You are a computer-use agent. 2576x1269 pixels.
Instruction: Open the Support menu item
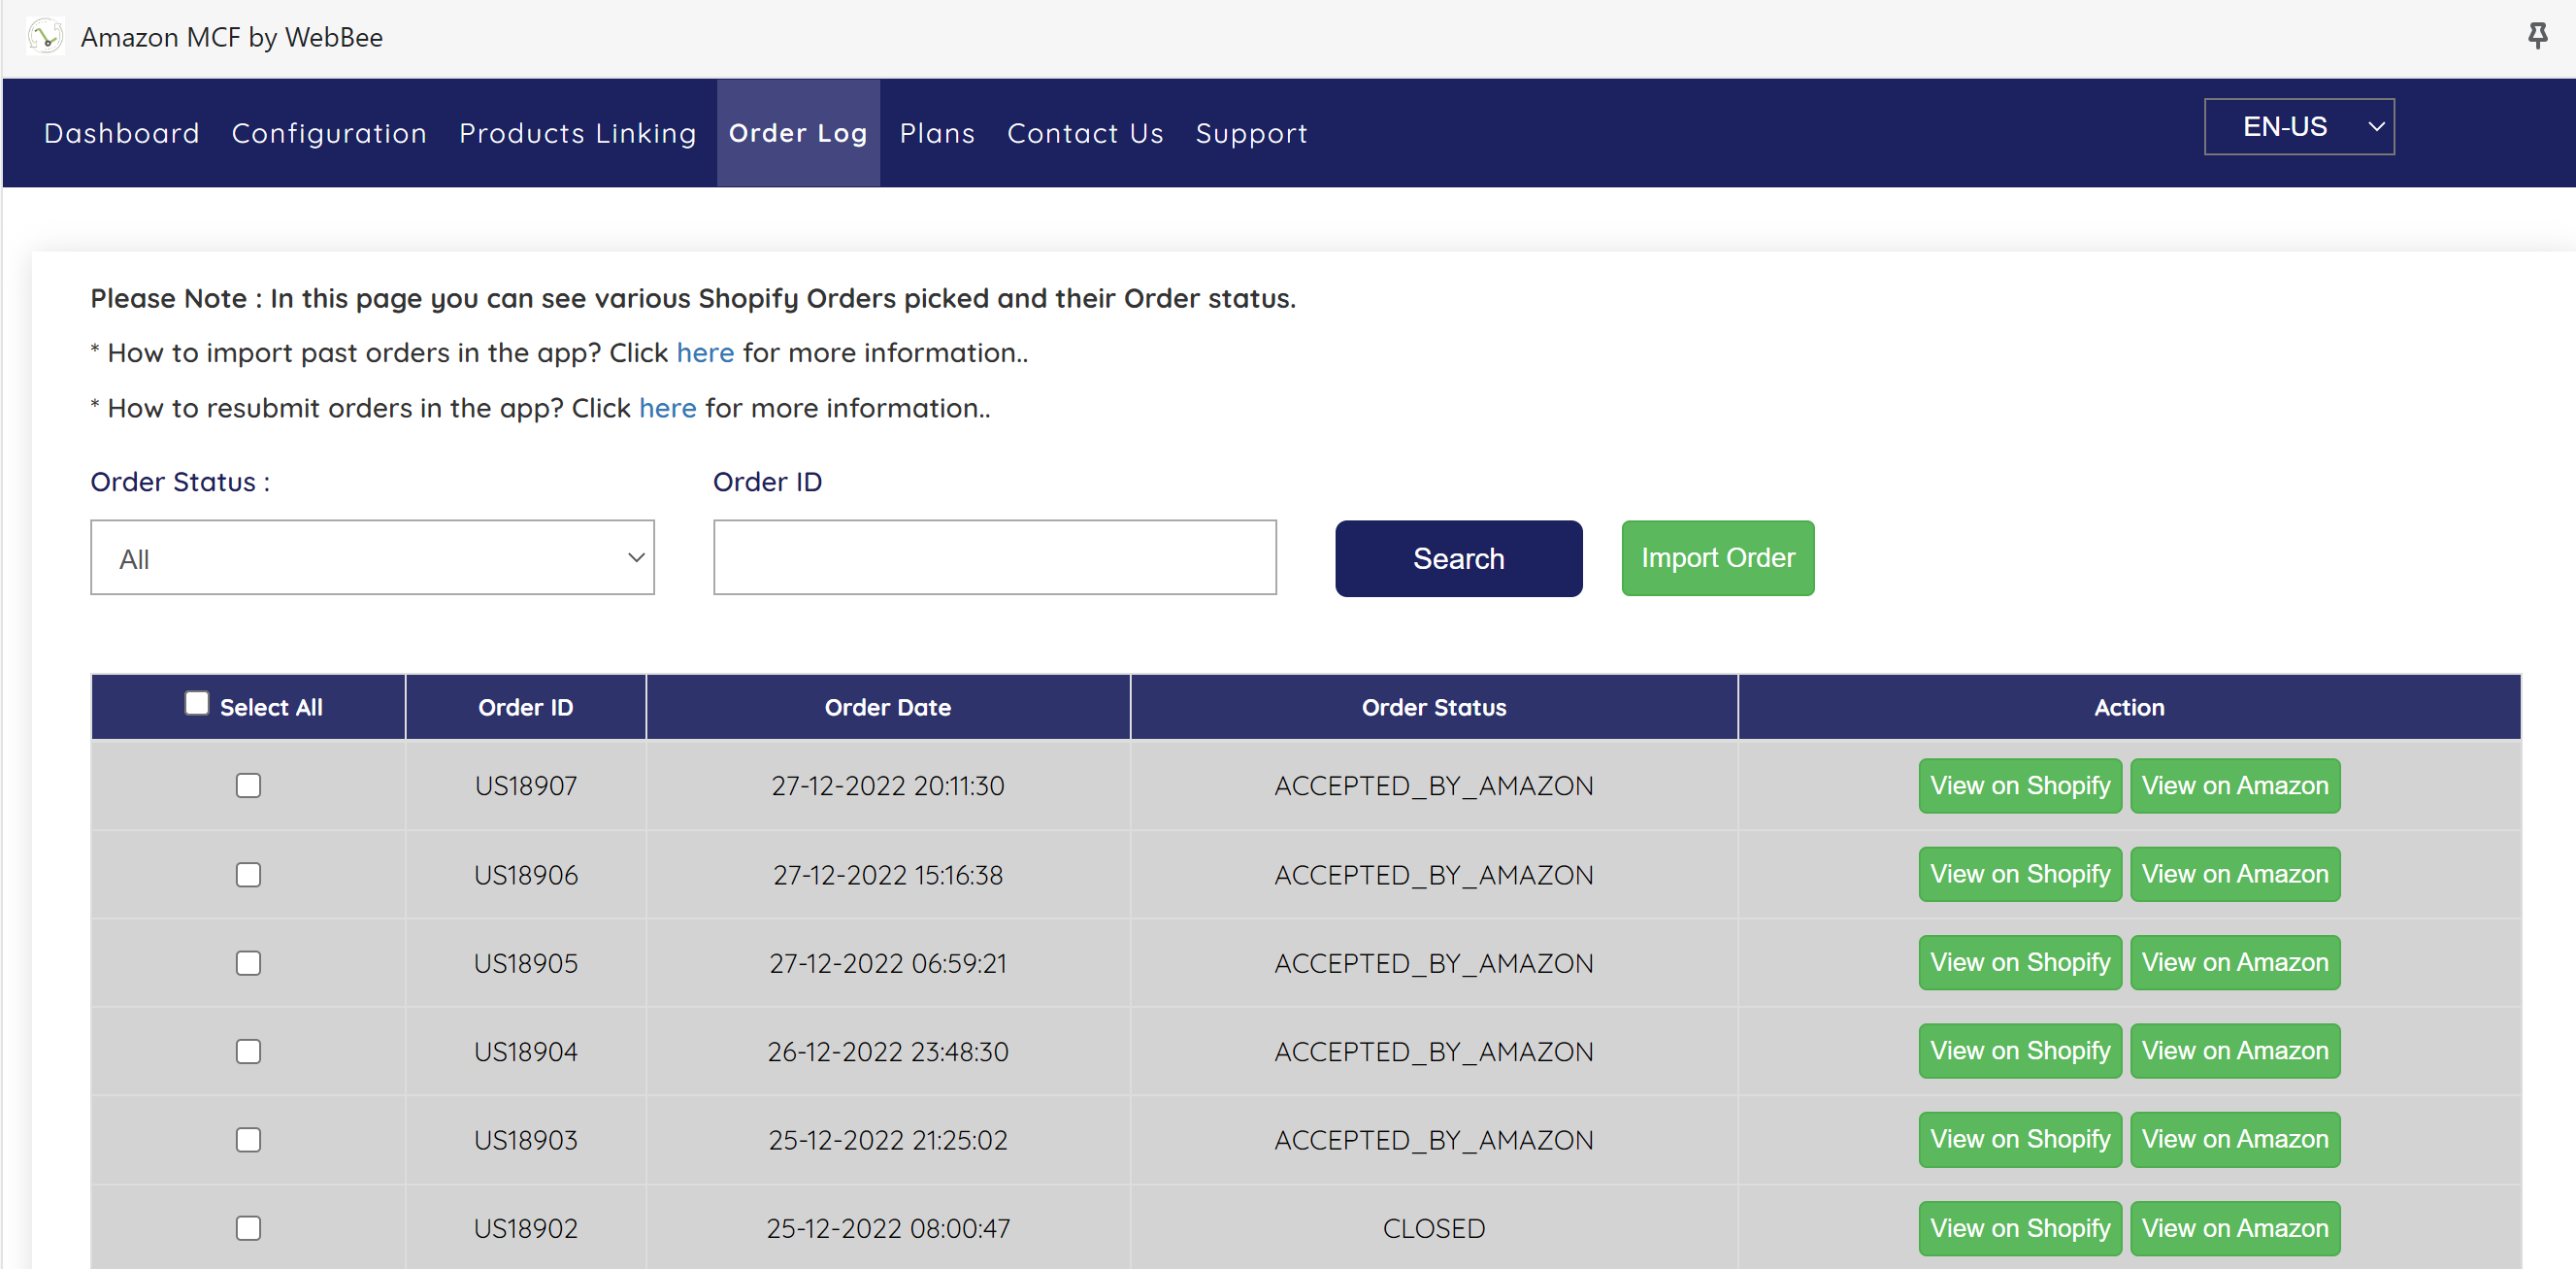1251,133
